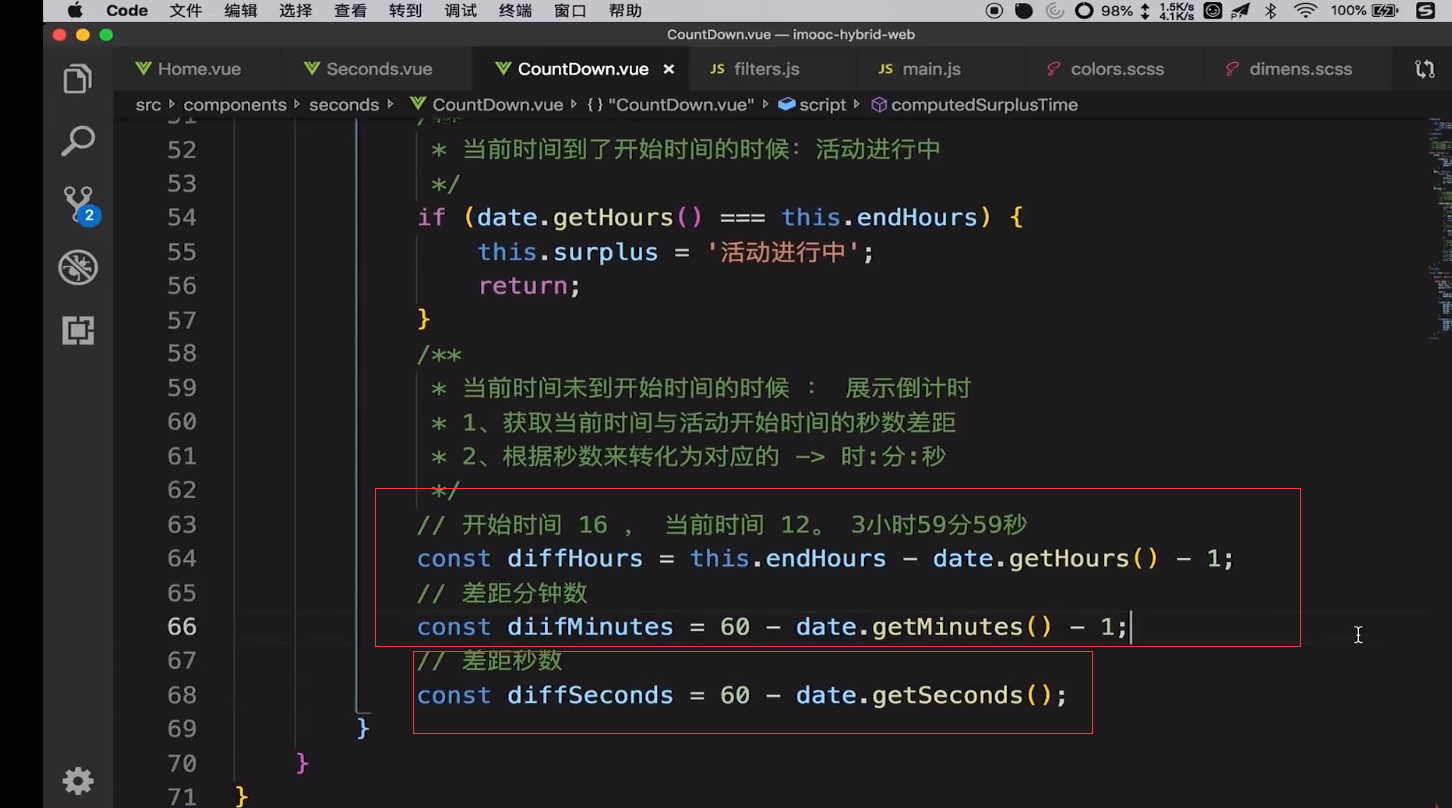Image resolution: width=1452 pixels, height=808 pixels.
Task: Open the 转到 menu
Action: pos(405,11)
